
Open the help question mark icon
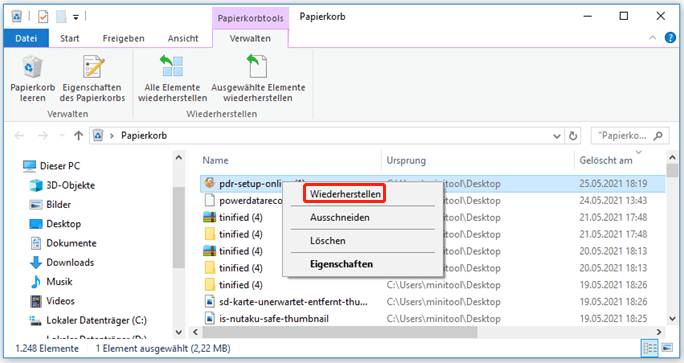tap(670, 38)
